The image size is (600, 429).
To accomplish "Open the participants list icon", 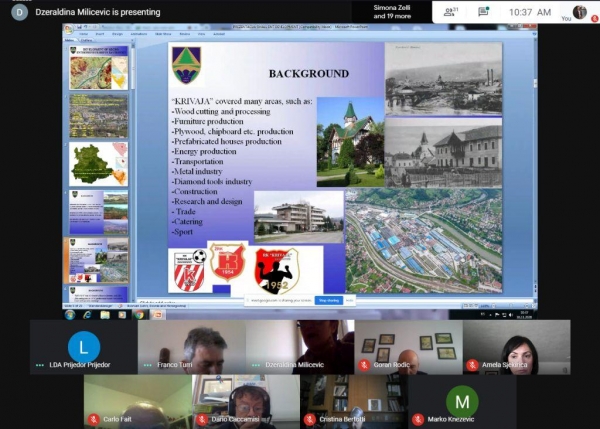I will (x=450, y=12).
